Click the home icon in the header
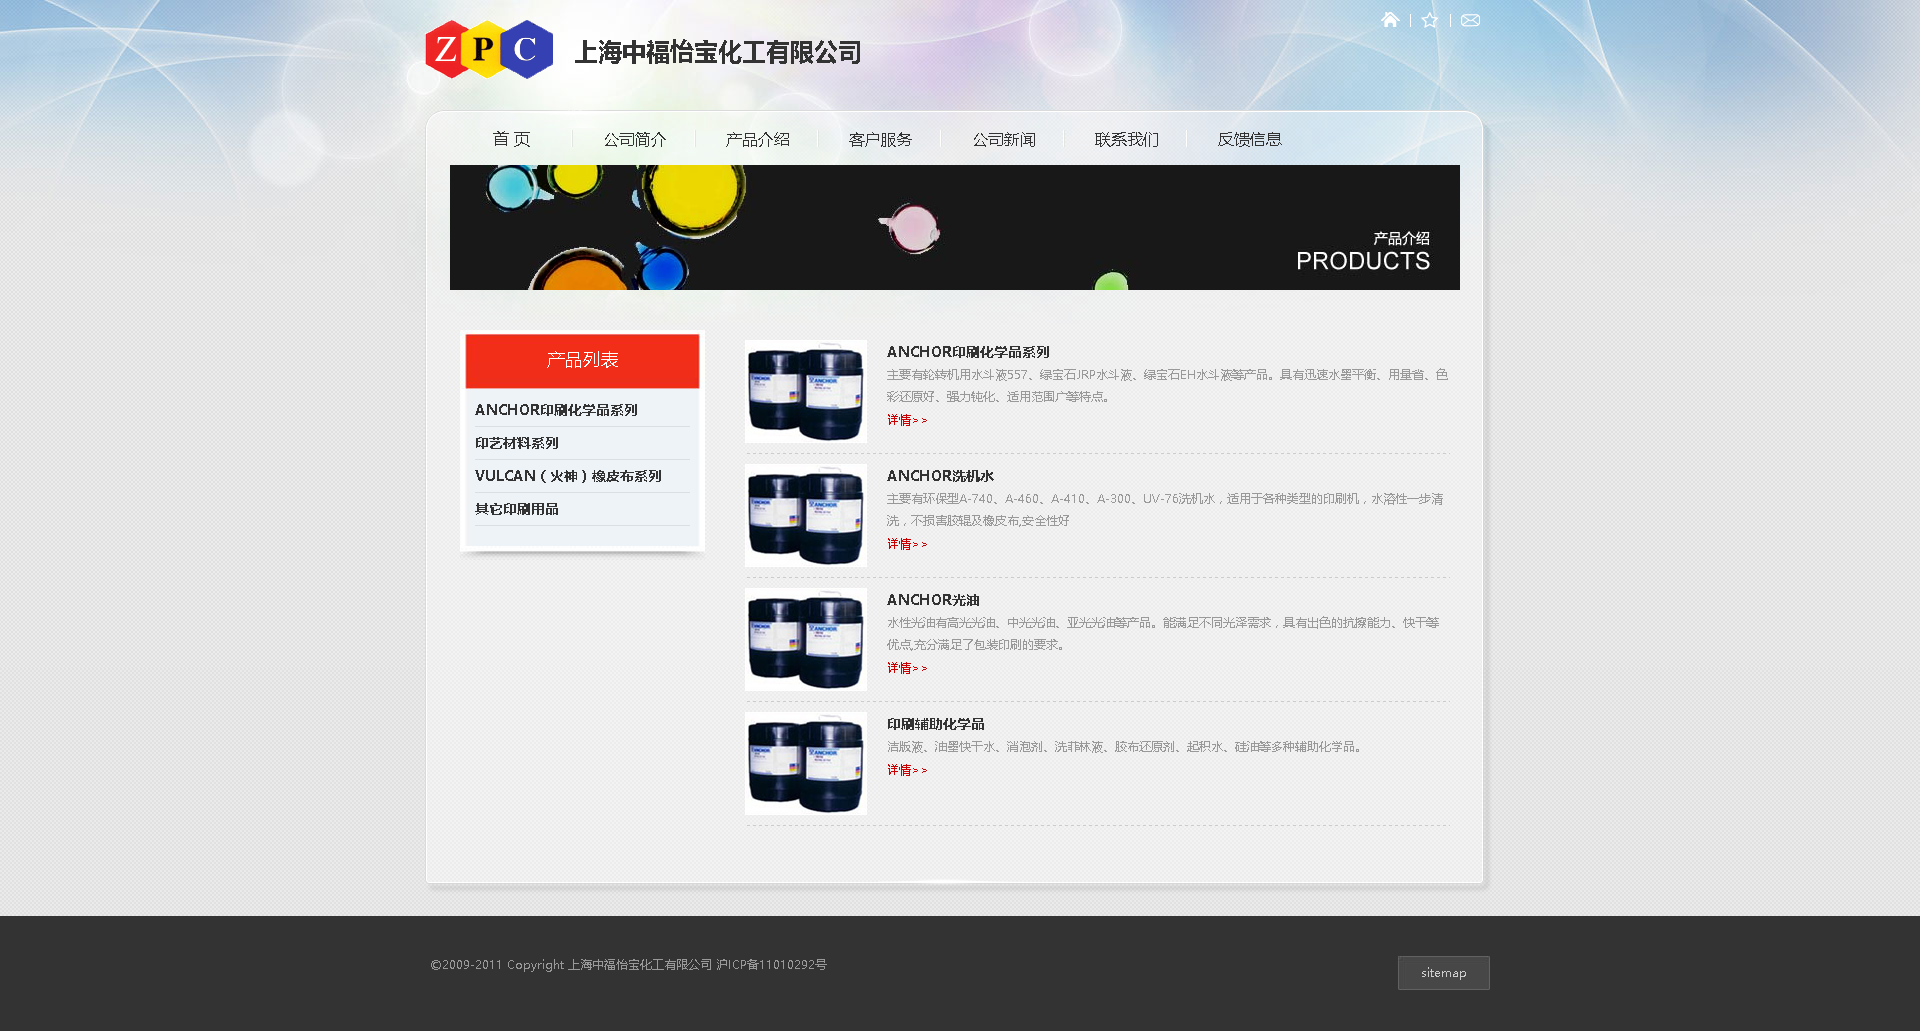1920x1031 pixels. click(x=1390, y=20)
